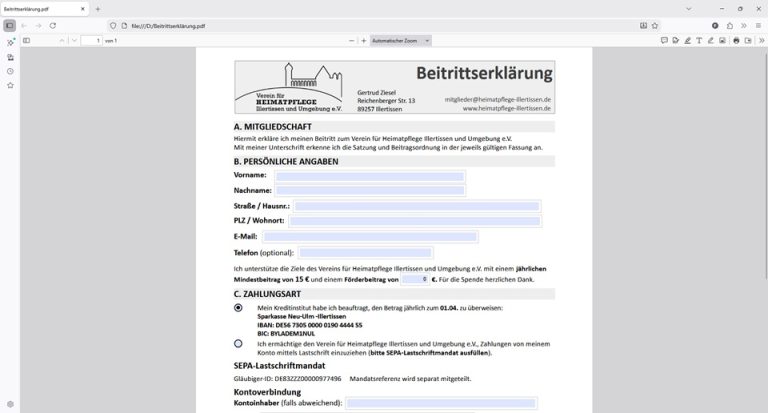Click the PDF print icon
The height and width of the screenshot is (413, 768).
click(736, 41)
